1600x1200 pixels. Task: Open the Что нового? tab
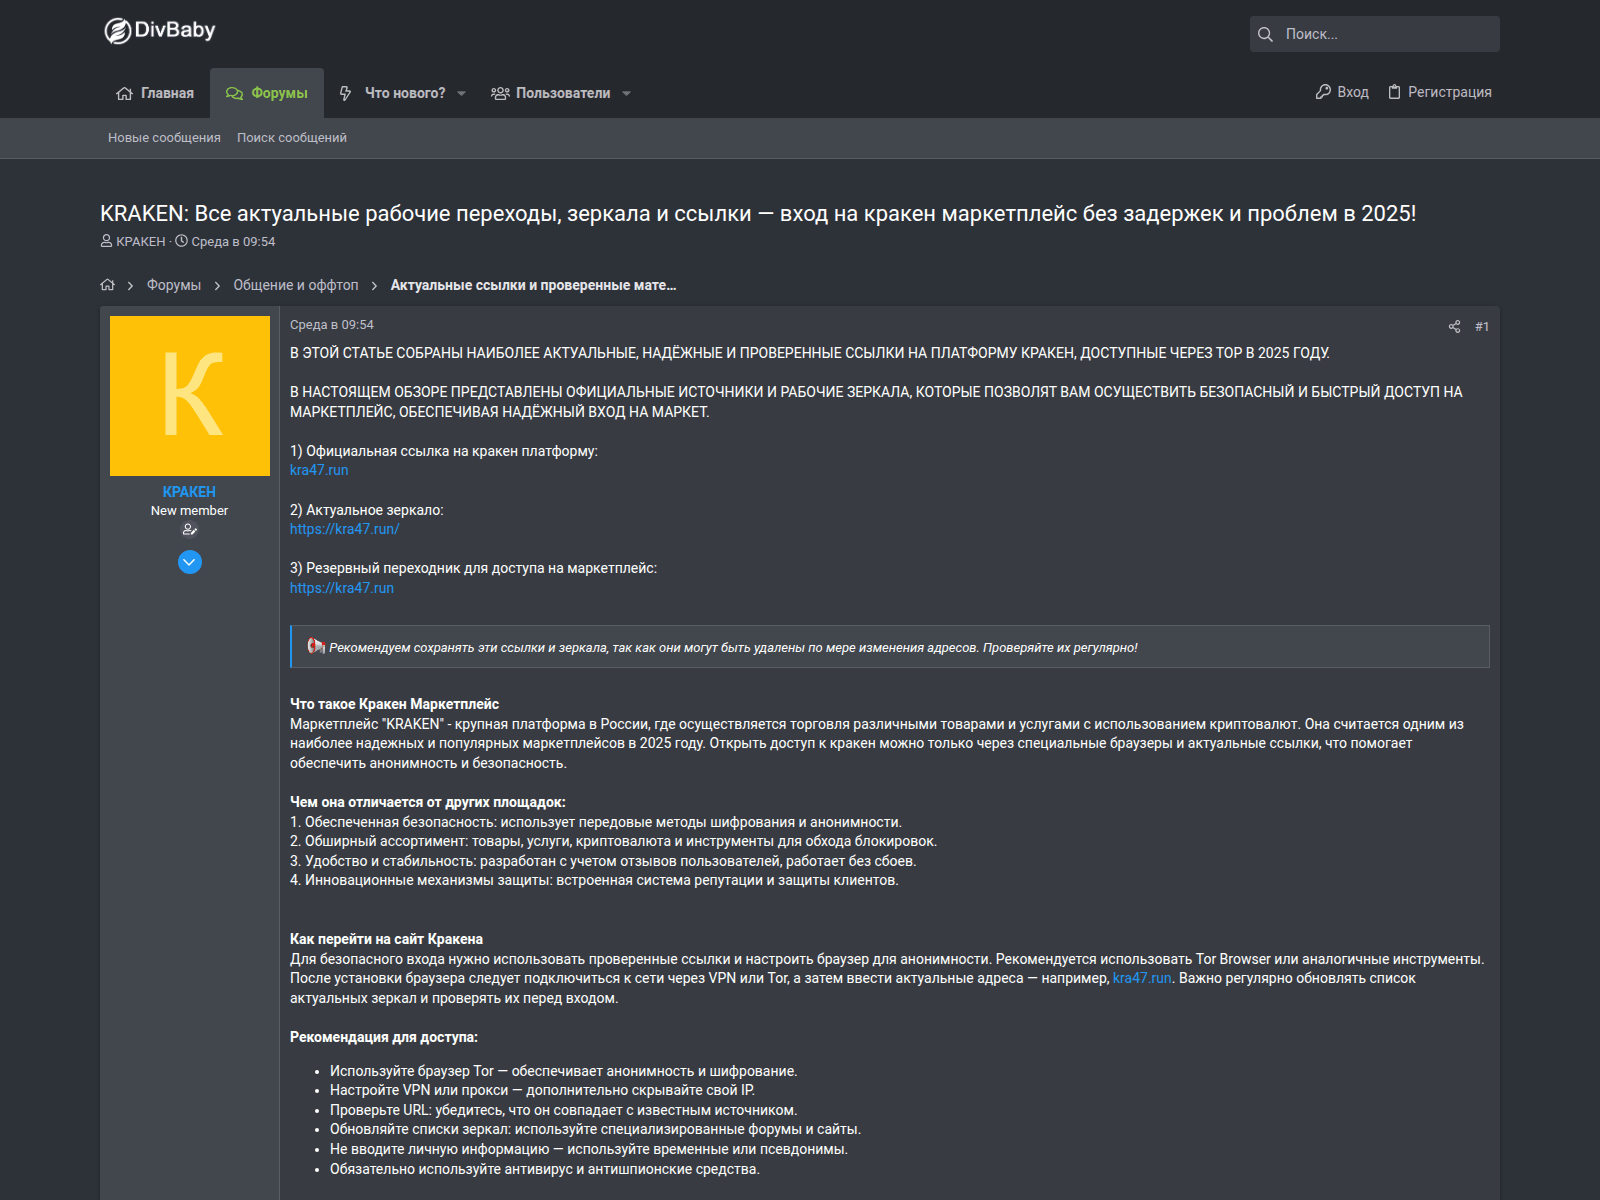coord(392,93)
